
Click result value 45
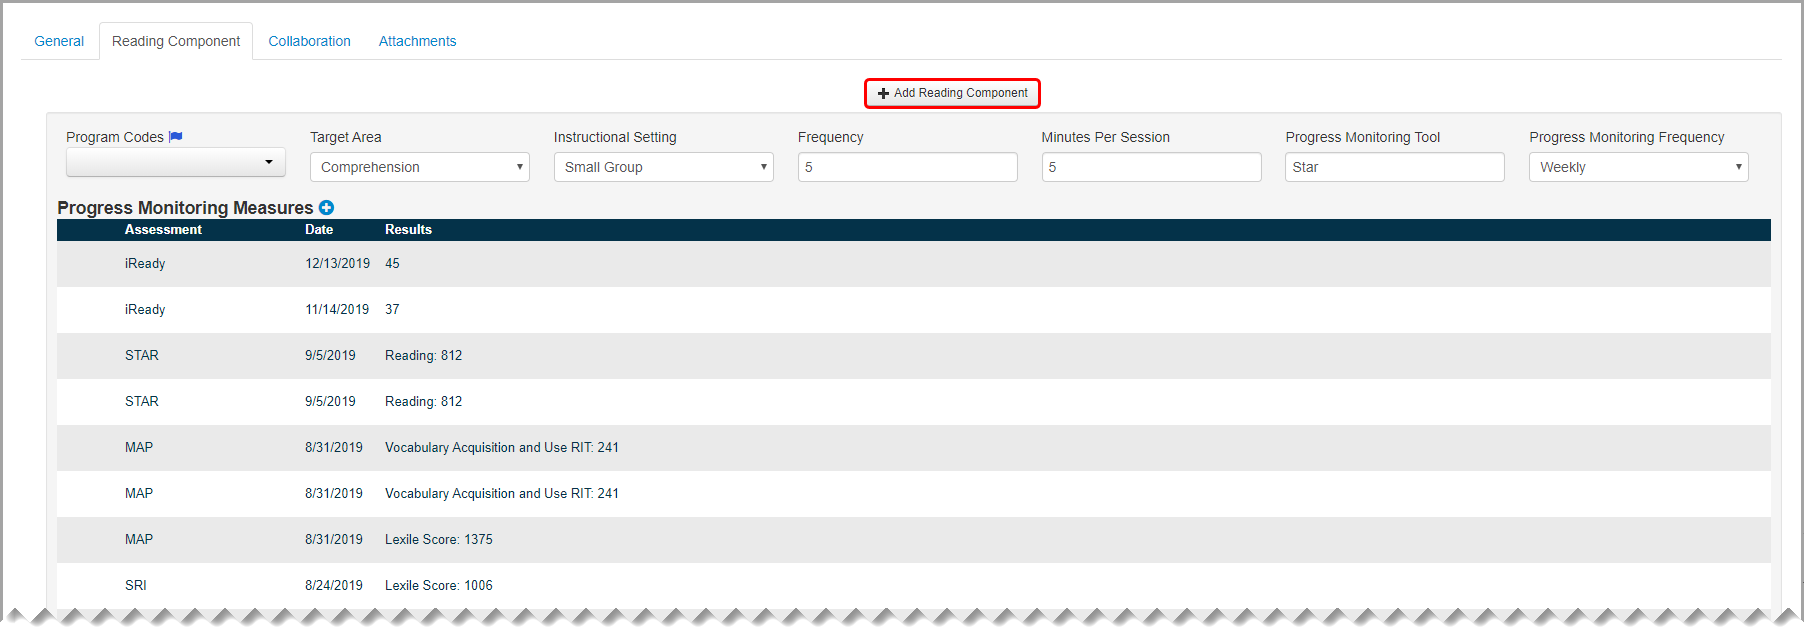click(x=392, y=264)
